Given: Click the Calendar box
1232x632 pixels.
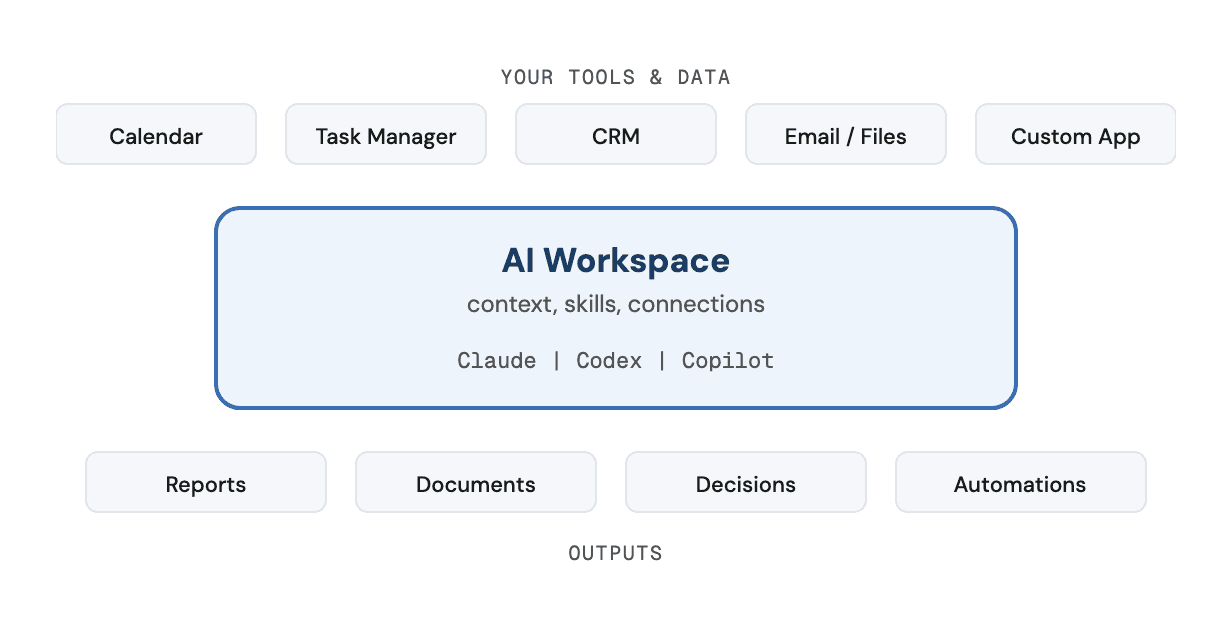Looking at the screenshot, I should pos(156,134).
